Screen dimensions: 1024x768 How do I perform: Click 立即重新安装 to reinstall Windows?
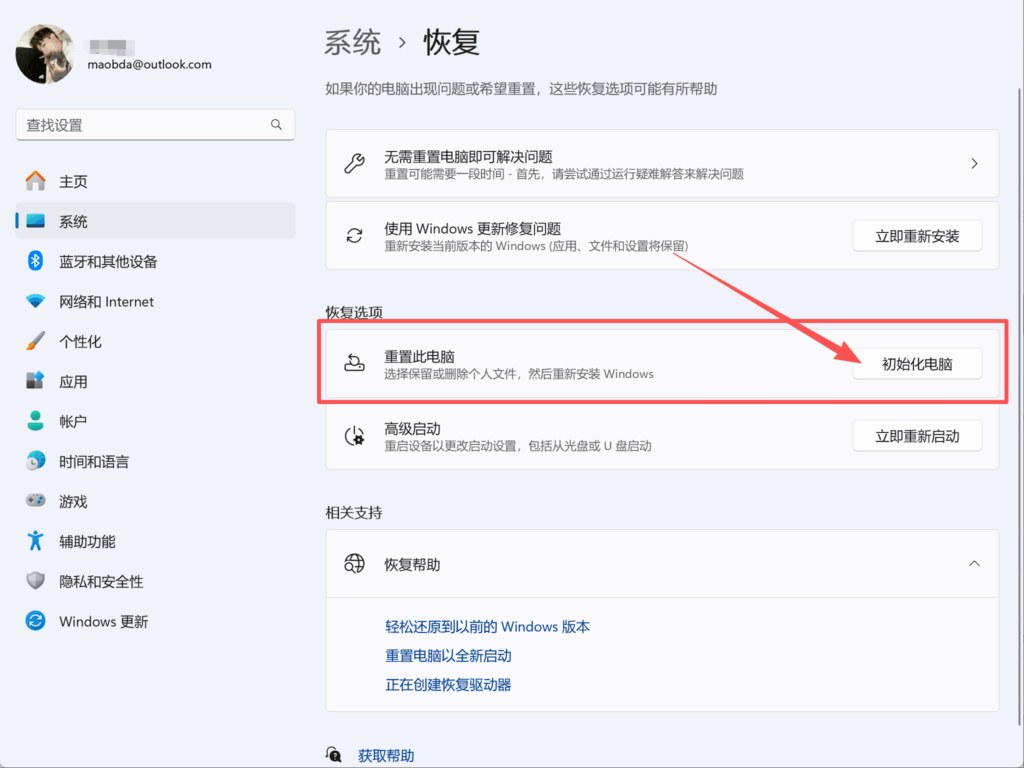(x=916, y=235)
